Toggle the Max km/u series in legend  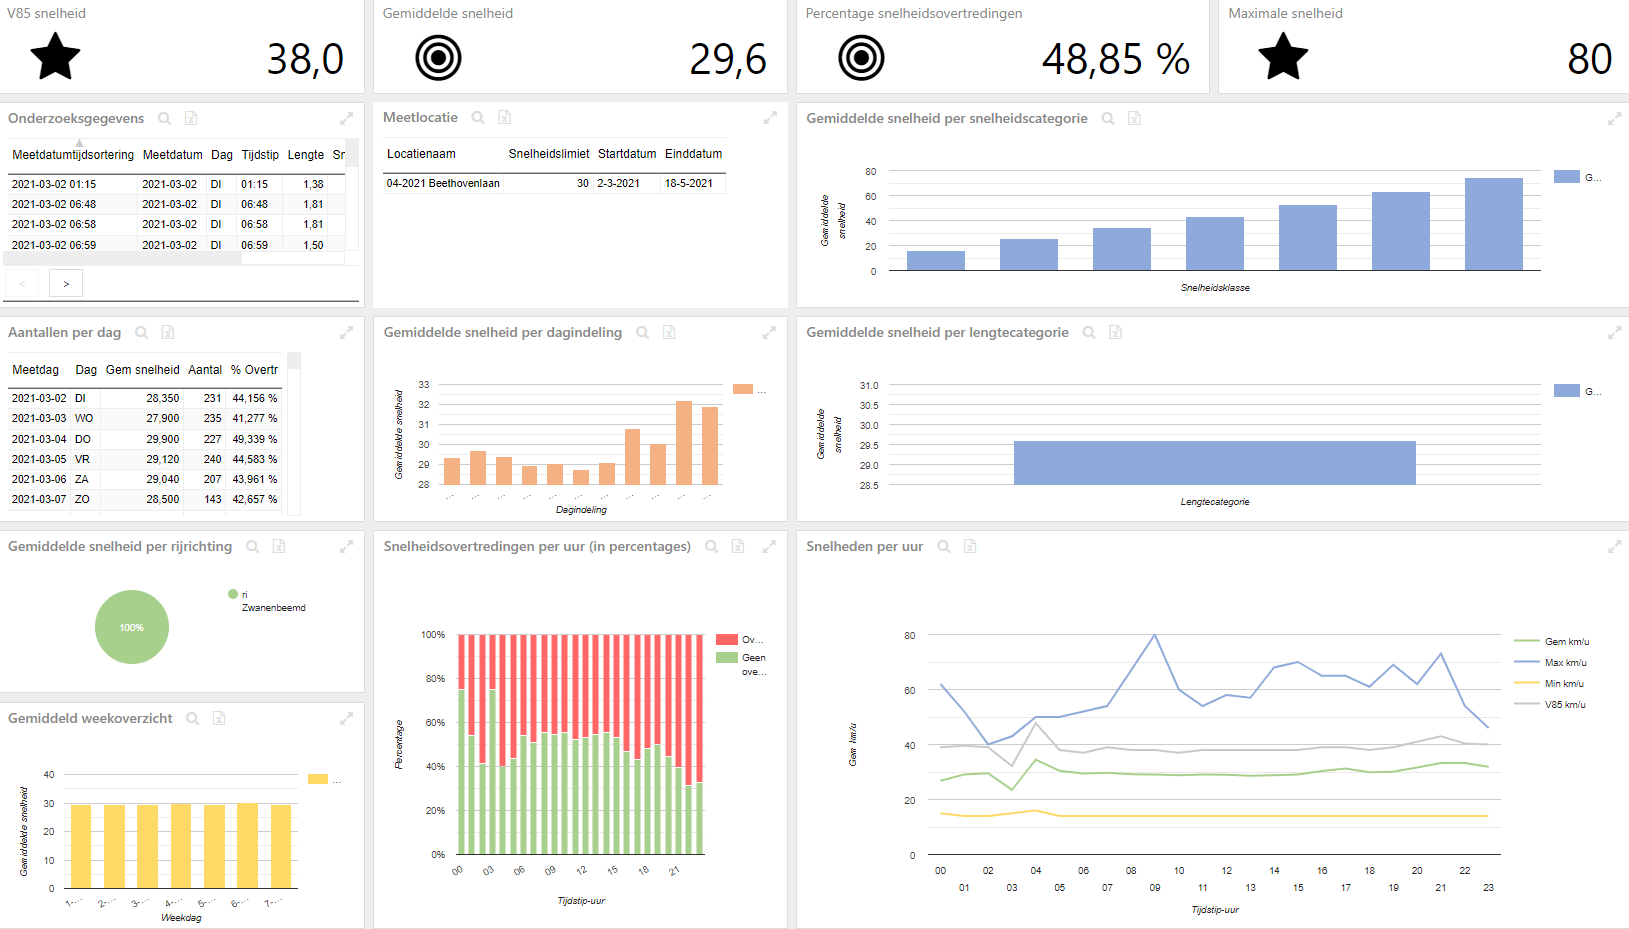(x=1551, y=662)
